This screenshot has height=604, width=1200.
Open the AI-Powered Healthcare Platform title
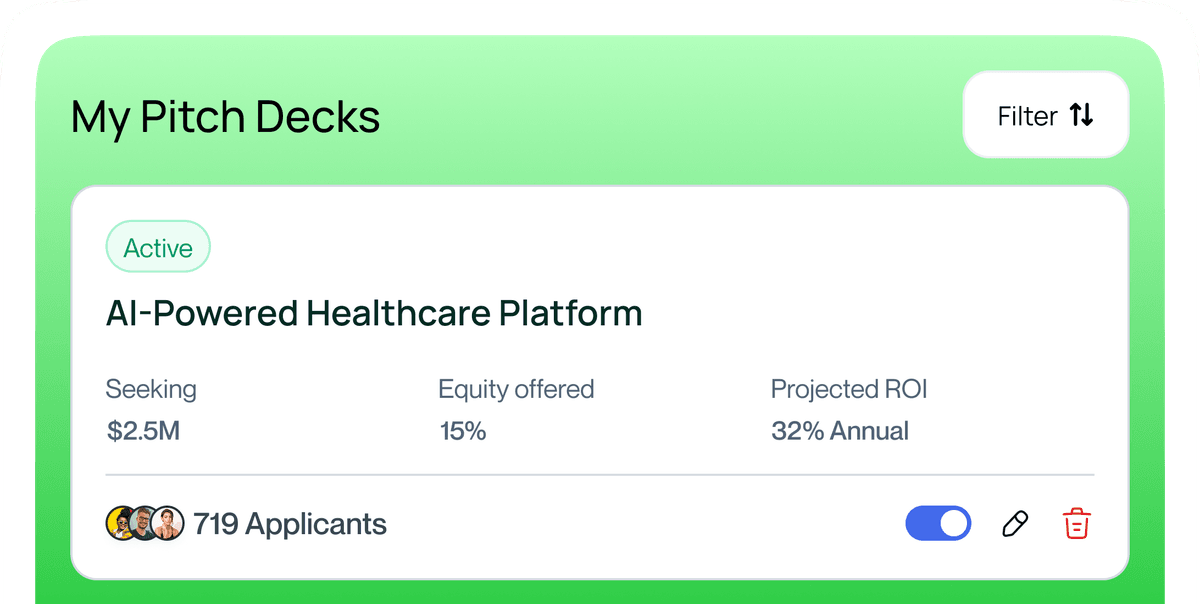point(374,314)
